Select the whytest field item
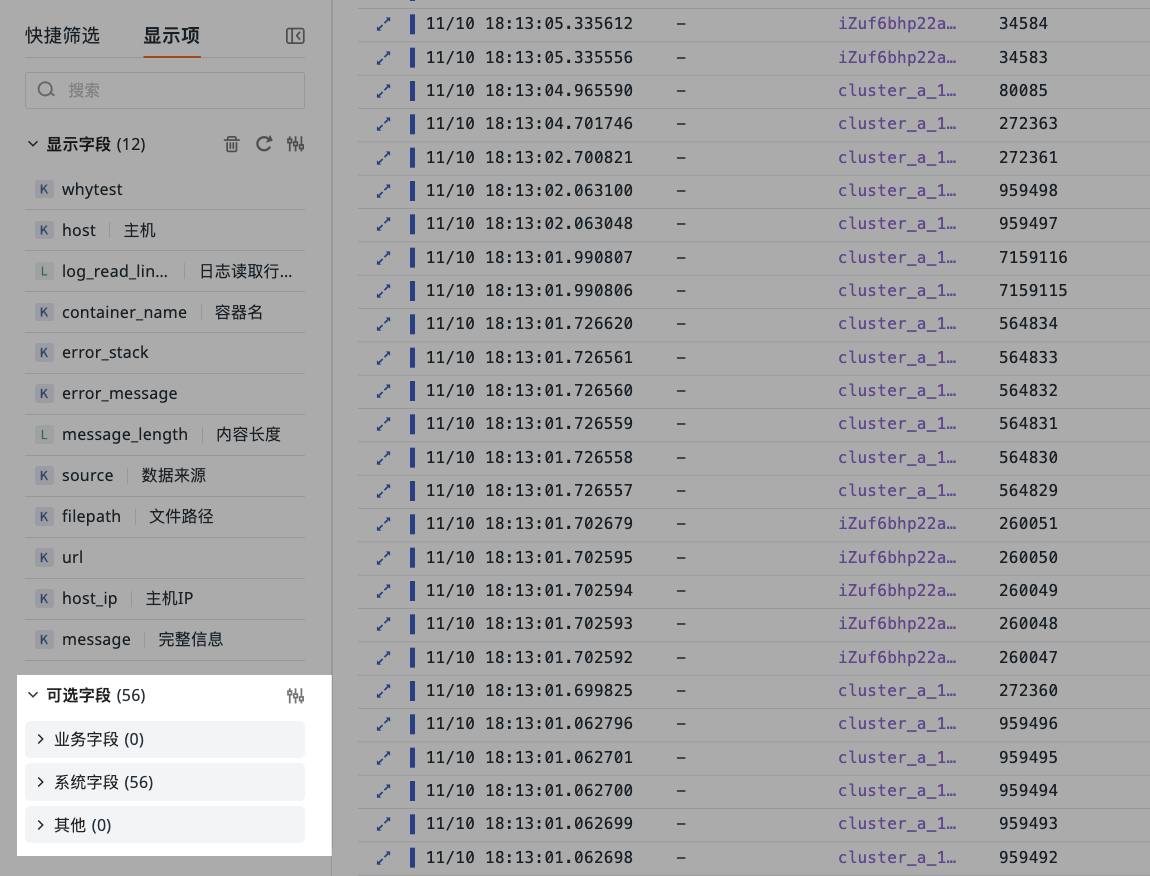This screenshot has height=876, width=1150. tap(92, 189)
